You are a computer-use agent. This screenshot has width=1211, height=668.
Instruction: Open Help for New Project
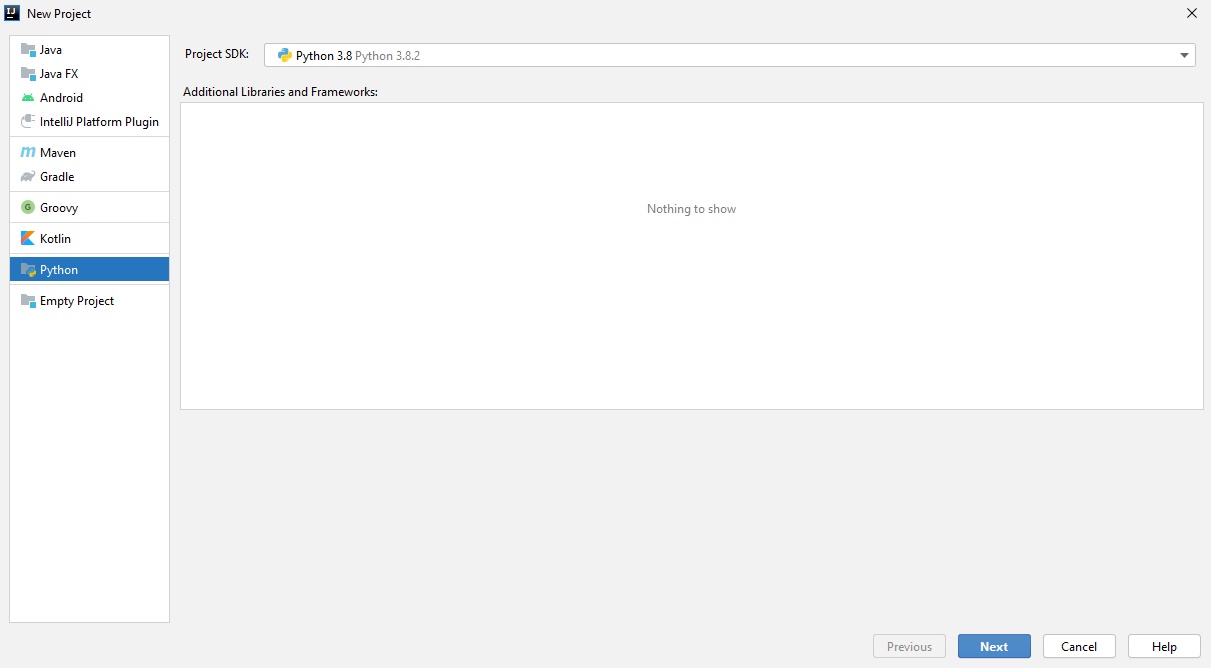pos(1164,646)
